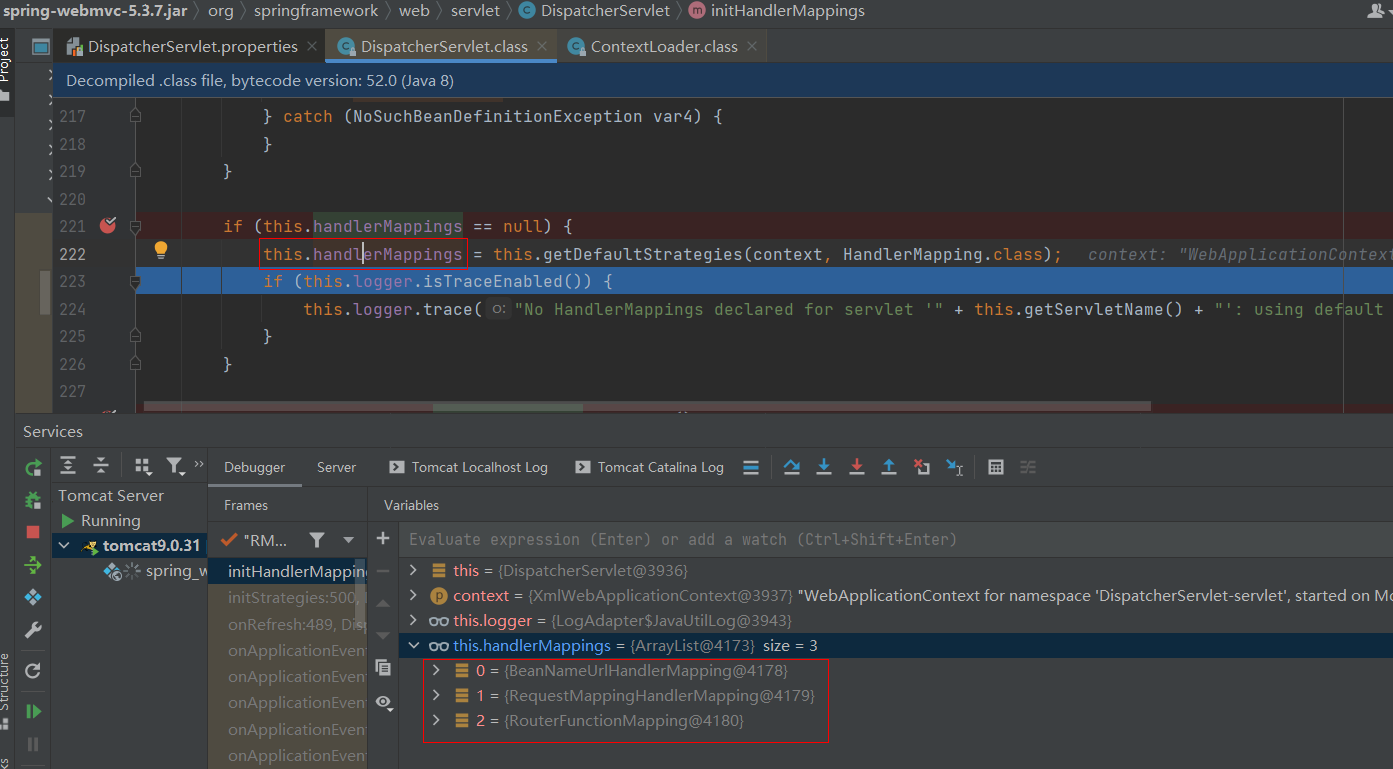Expand element 0 BeanNameUrlHandlerMapping

pyautogui.click(x=436, y=670)
